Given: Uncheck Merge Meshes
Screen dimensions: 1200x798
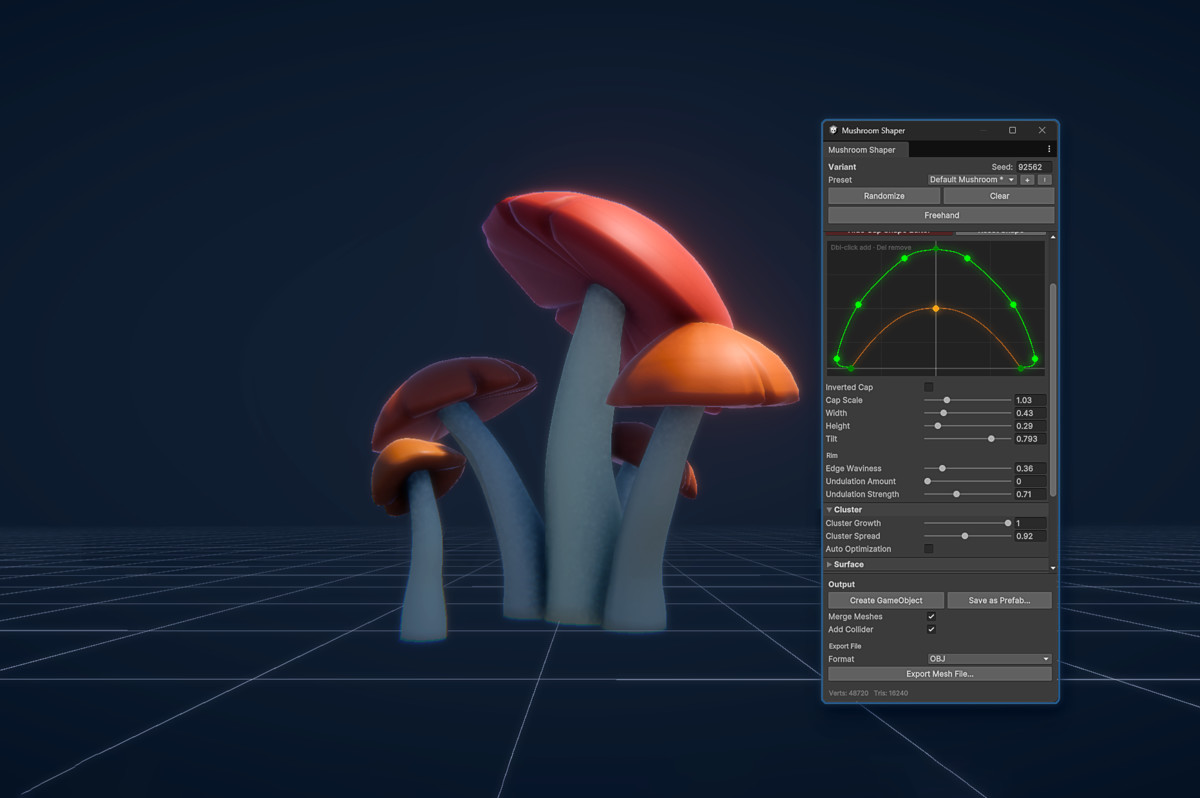Looking at the screenshot, I should pos(931,617).
